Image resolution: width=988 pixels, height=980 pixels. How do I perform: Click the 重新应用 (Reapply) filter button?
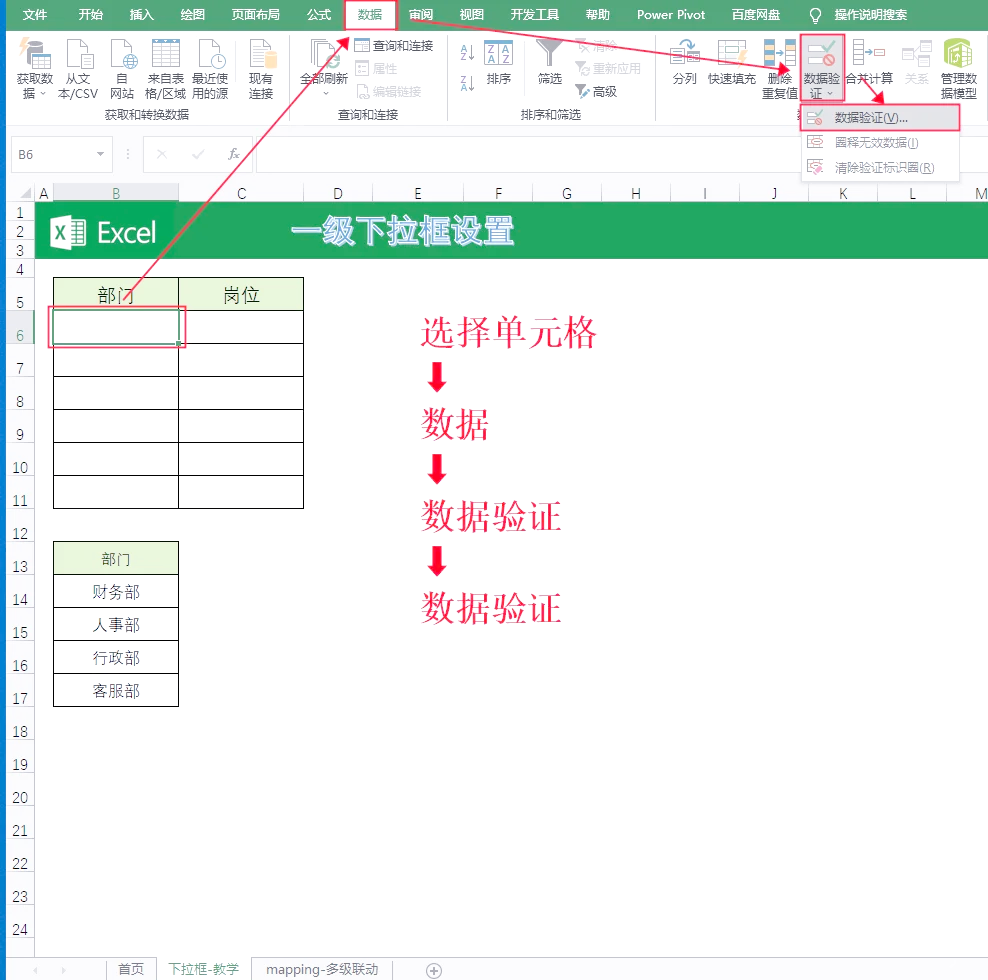tap(608, 69)
